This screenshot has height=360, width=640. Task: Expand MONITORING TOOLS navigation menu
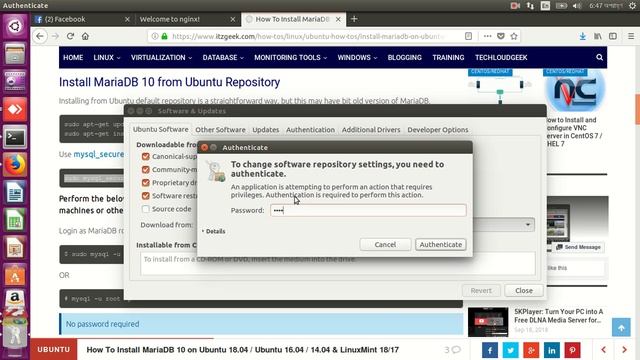291,58
